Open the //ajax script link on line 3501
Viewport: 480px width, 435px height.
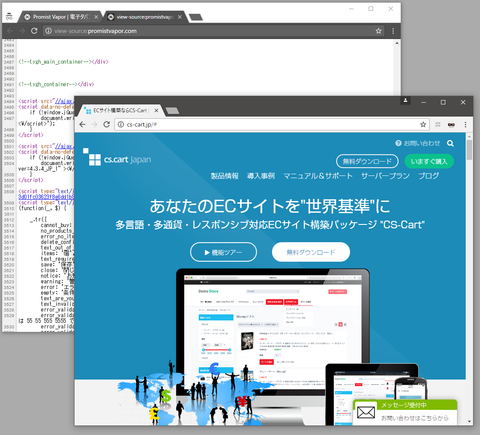pyautogui.click(x=64, y=146)
